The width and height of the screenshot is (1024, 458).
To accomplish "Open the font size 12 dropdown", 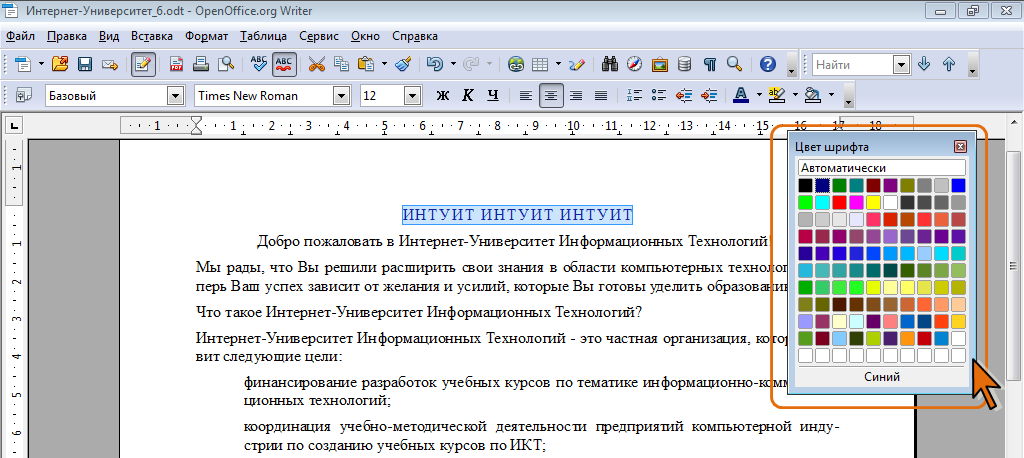I will pyautogui.click(x=412, y=96).
